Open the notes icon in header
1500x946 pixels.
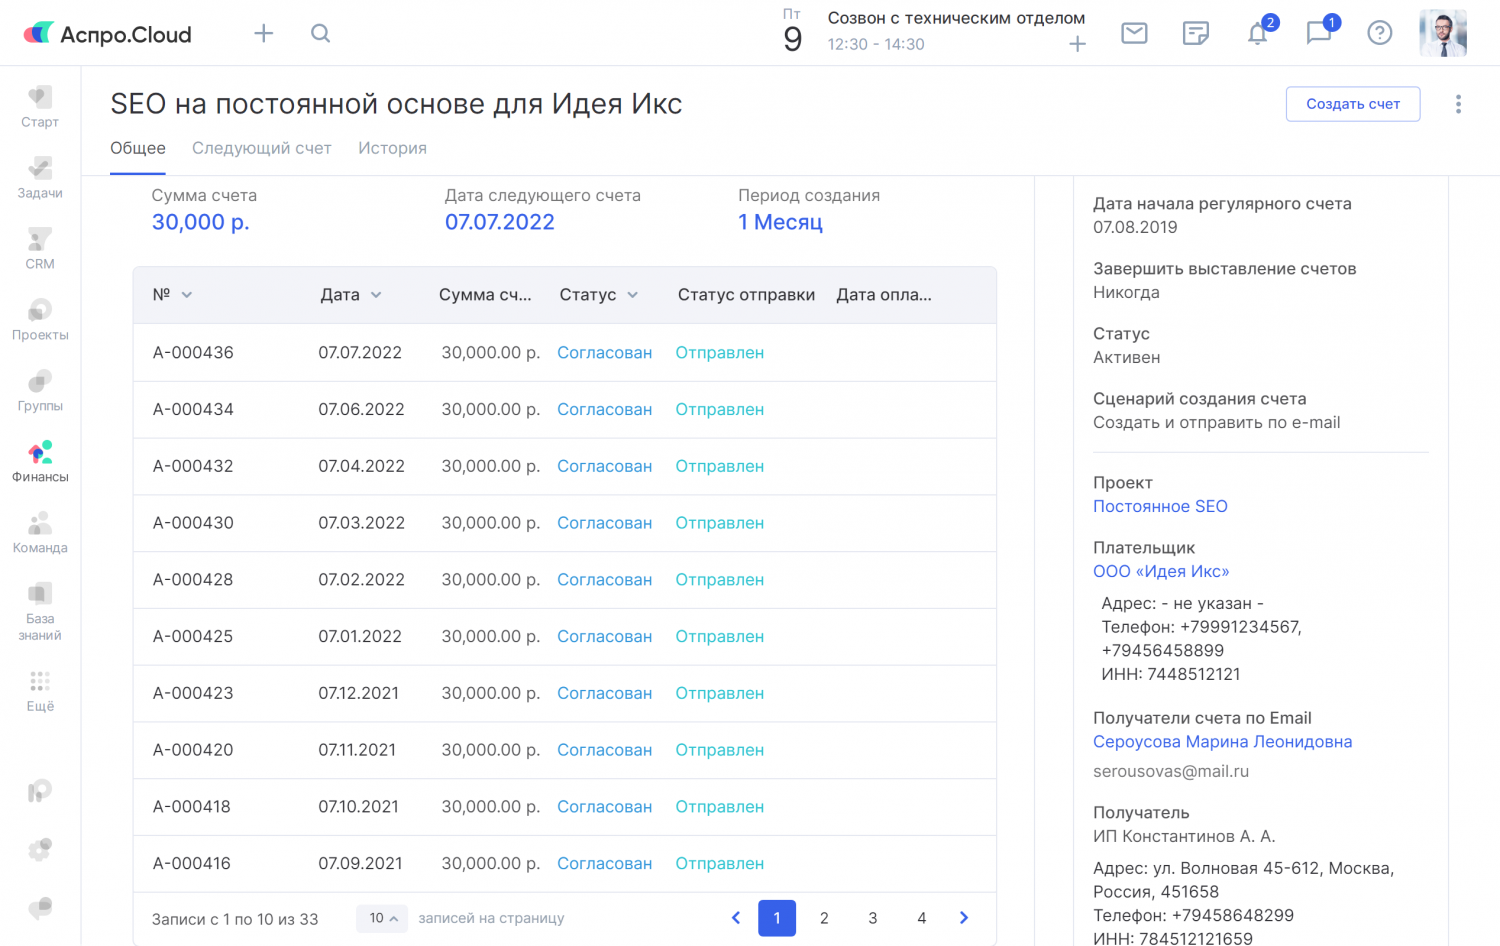point(1196,34)
